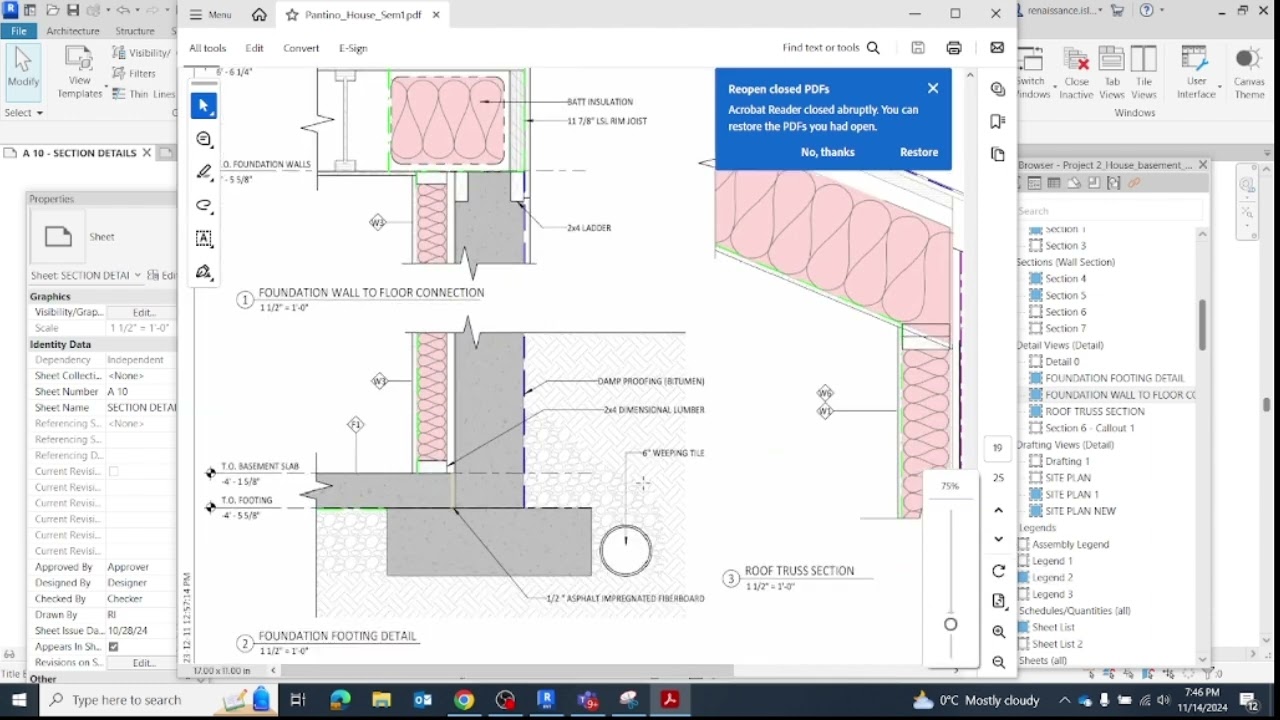Open FOUNDATION FOOTING DETAIL in Project Browser
Screen dimensions: 1280x720
(1114, 378)
